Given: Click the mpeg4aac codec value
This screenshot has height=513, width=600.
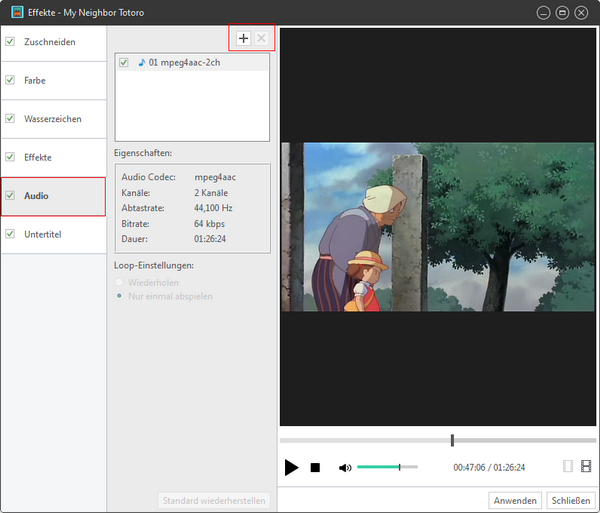Looking at the screenshot, I should click(215, 177).
